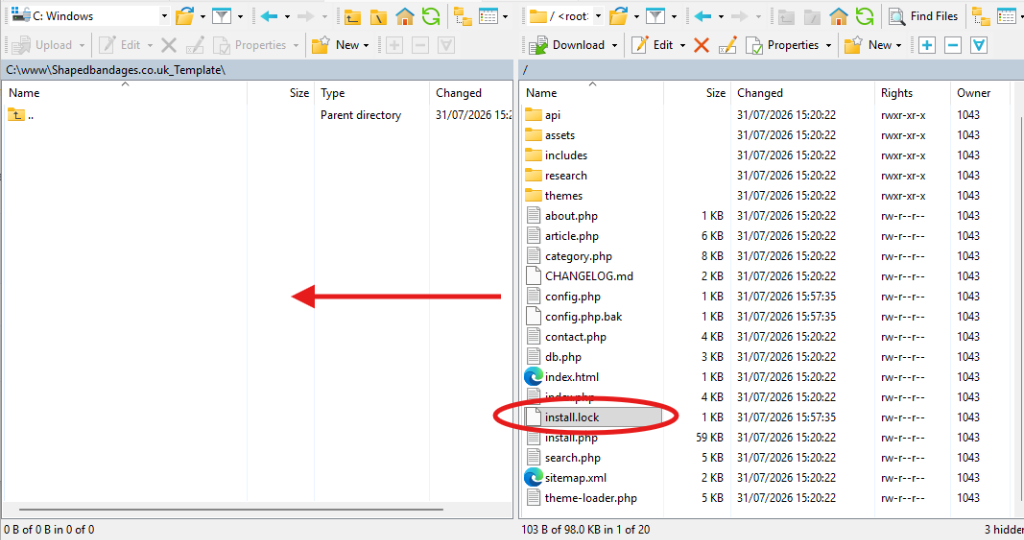Image resolution: width=1024 pixels, height=540 pixels.
Task: Click the local path bar C:\www\Shapedbandages.co.uk_Template\
Action: [x=257, y=70]
